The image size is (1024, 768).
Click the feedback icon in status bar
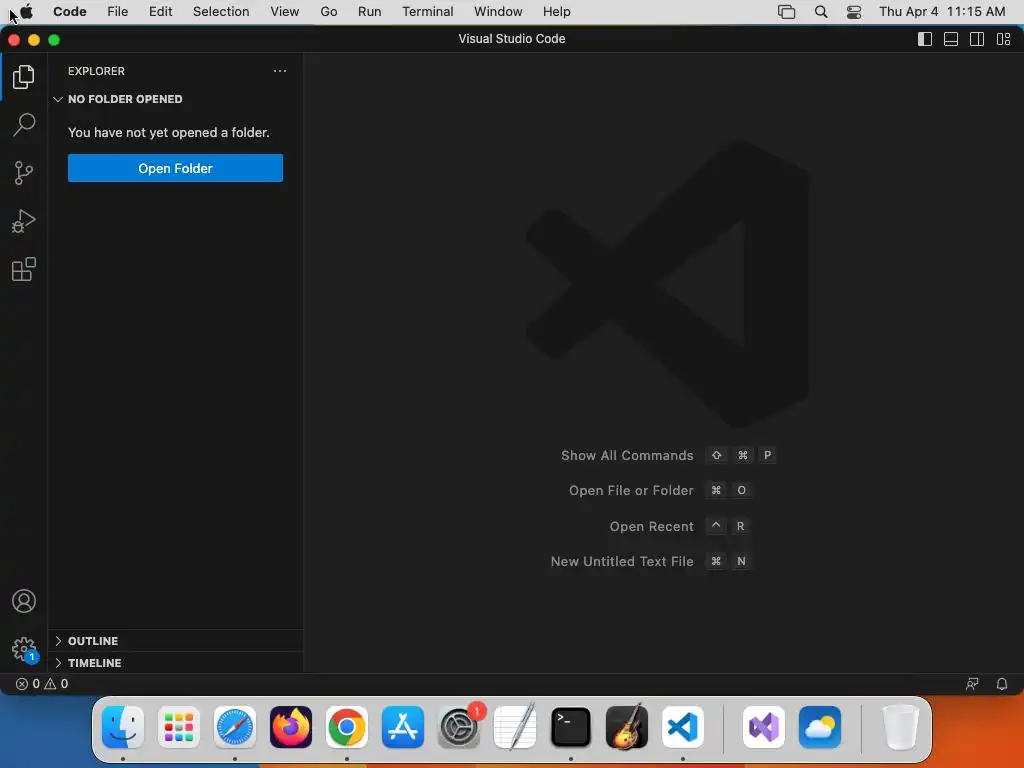[972, 684]
